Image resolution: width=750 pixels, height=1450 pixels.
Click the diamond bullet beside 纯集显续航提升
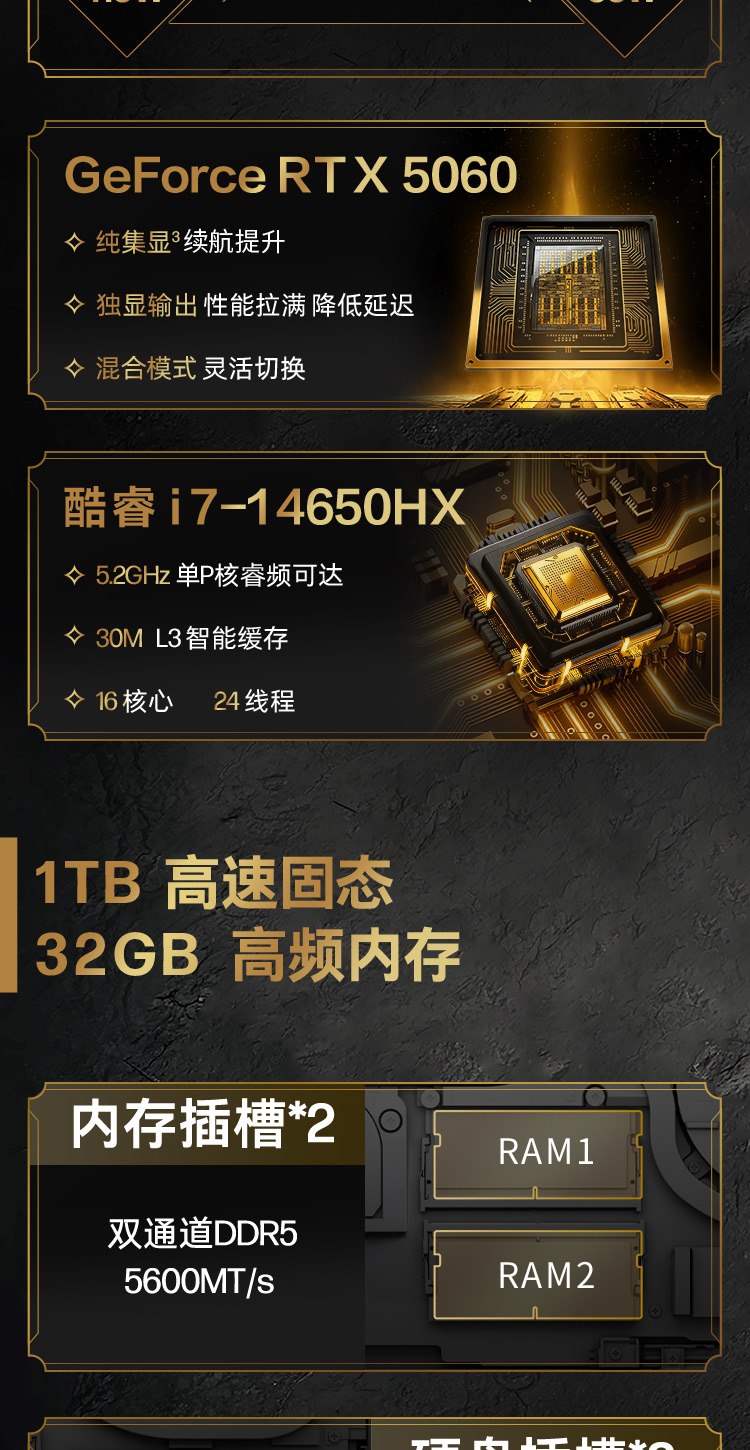[74, 242]
